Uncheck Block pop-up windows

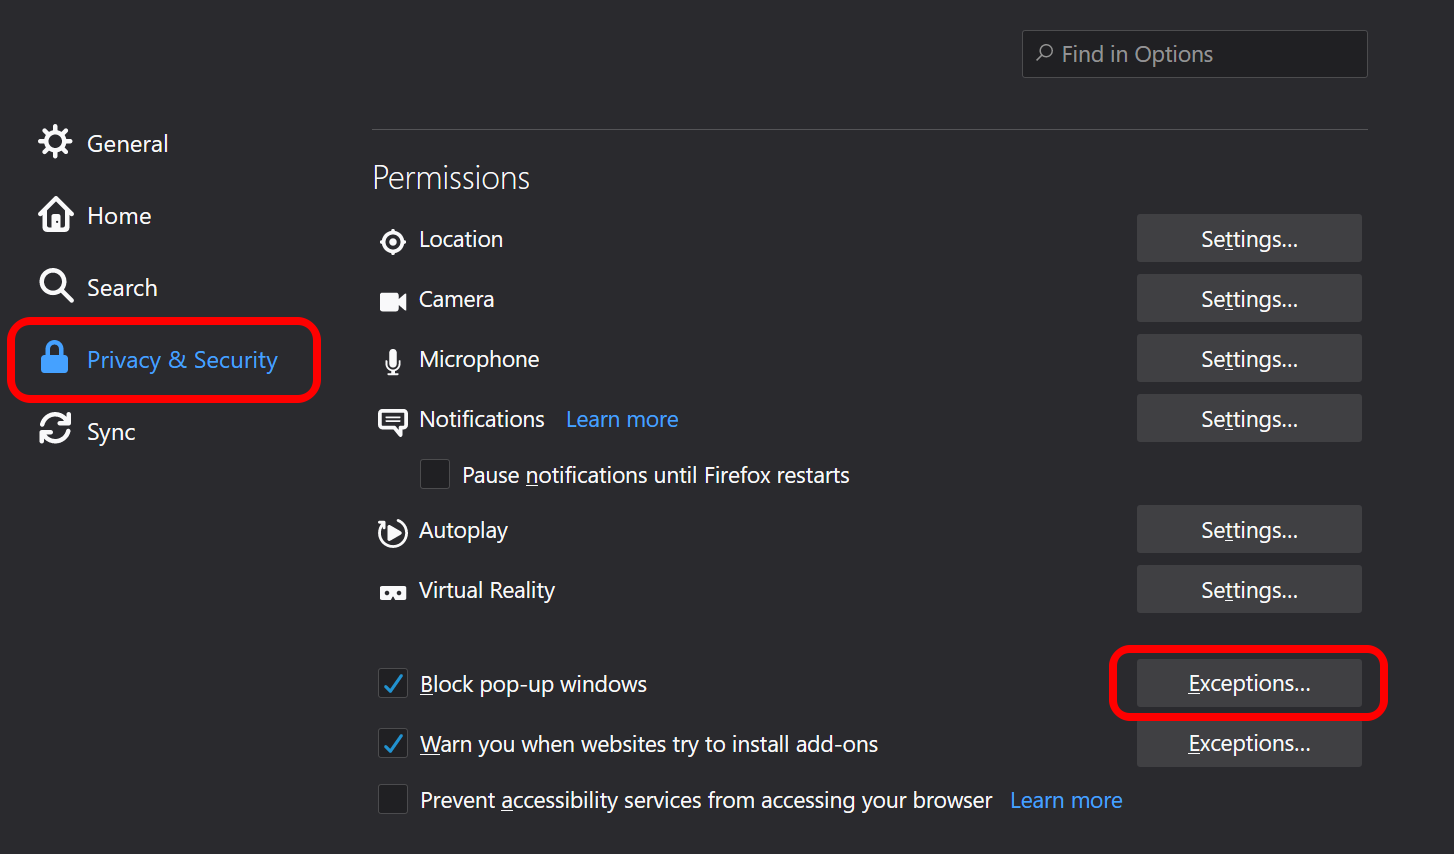point(393,683)
